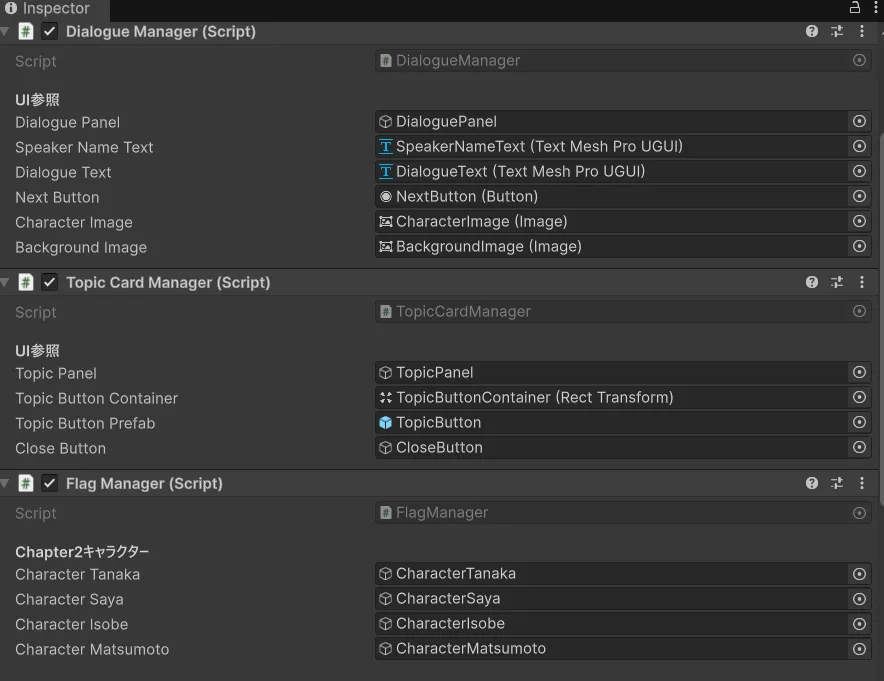Open object picker for Close Button field
The width and height of the screenshot is (884, 681).
pos(859,447)
